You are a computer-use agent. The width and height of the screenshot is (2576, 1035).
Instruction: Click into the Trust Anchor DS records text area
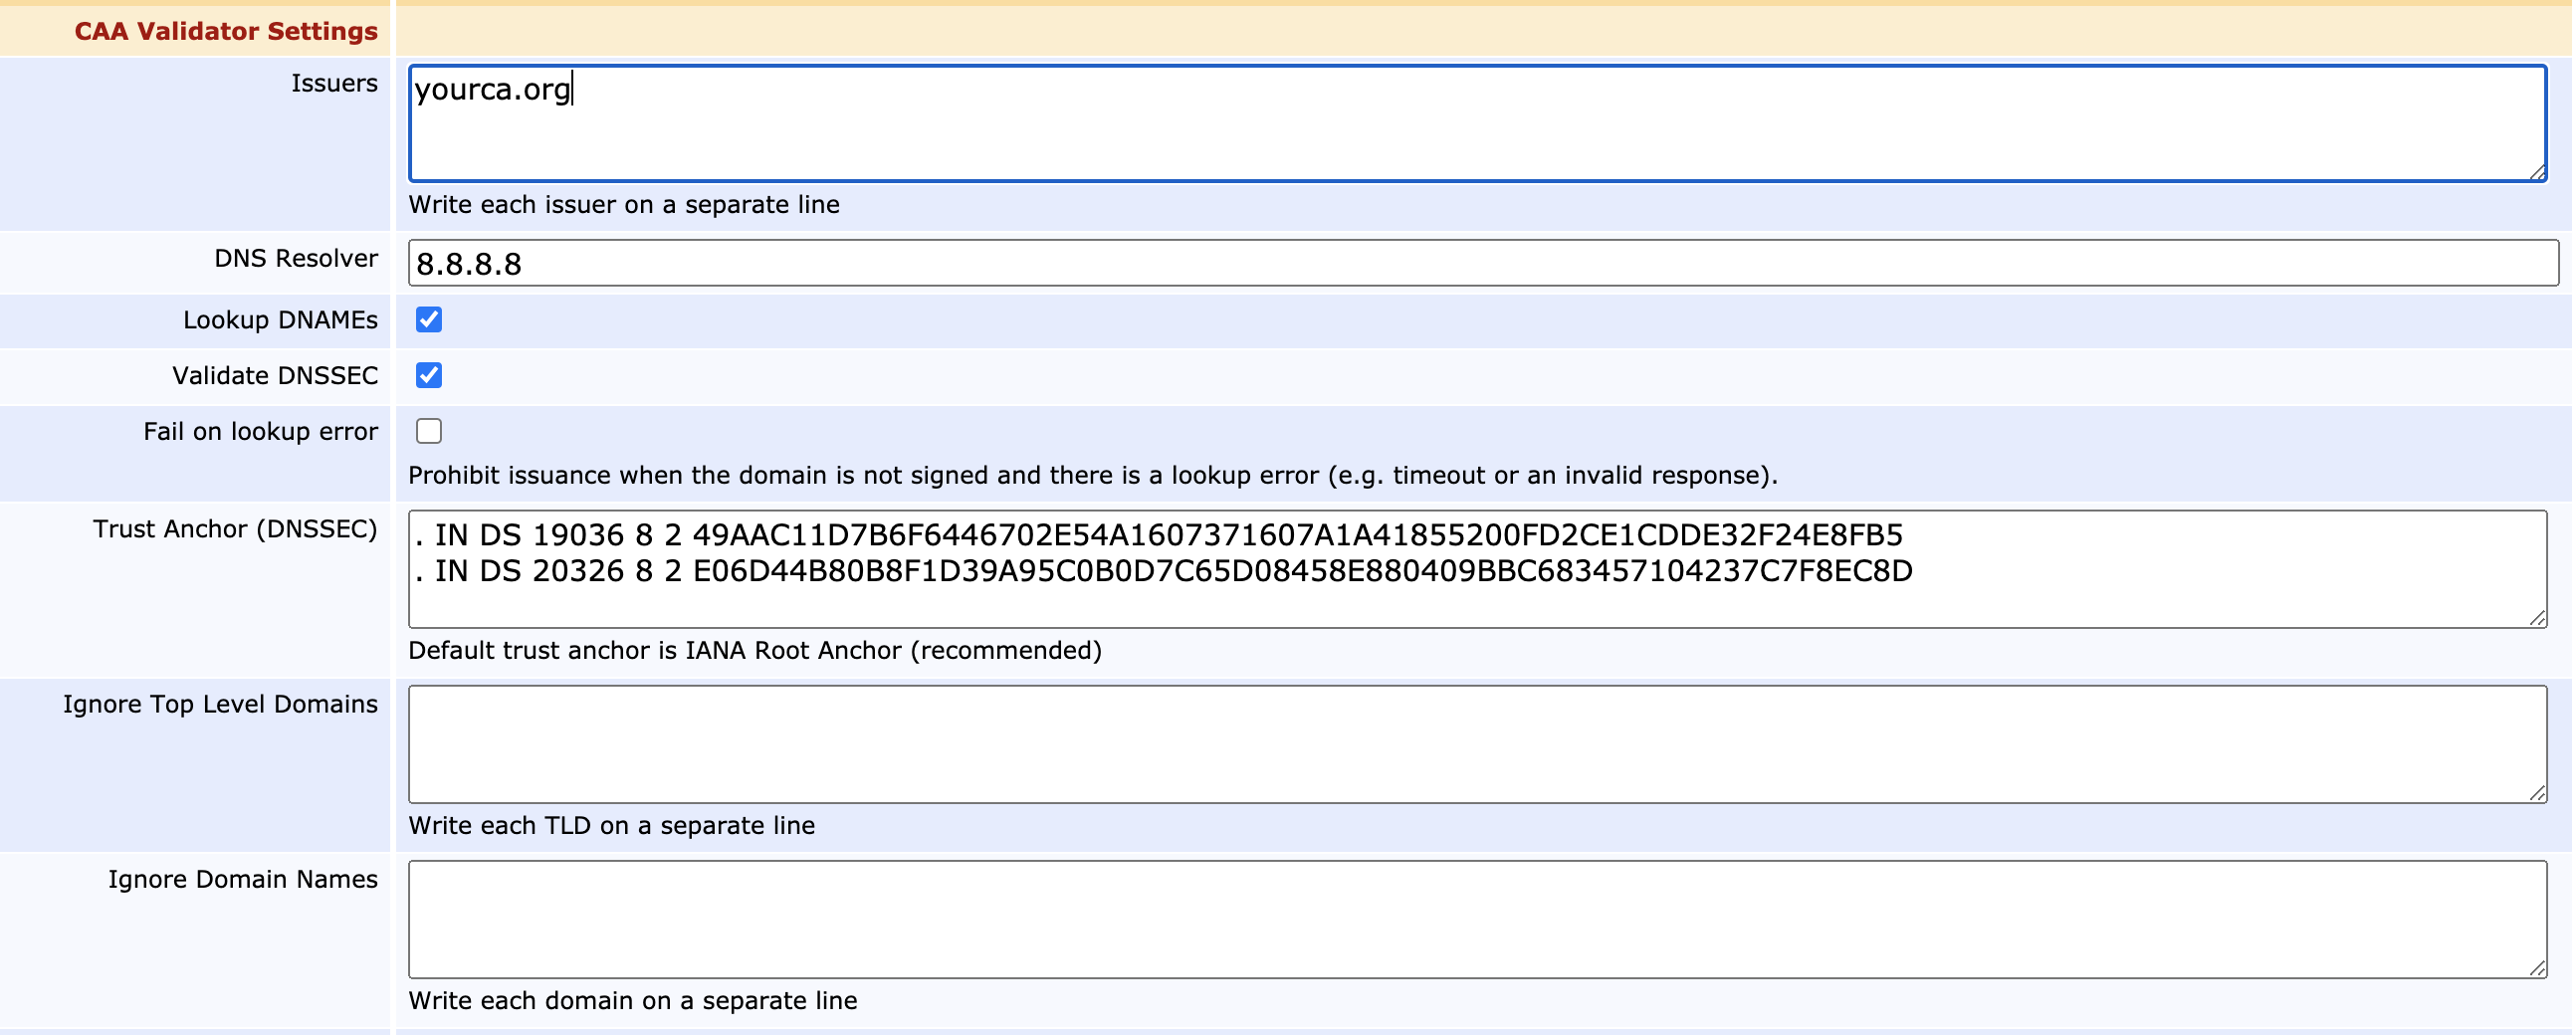(x=1476, y=570)
